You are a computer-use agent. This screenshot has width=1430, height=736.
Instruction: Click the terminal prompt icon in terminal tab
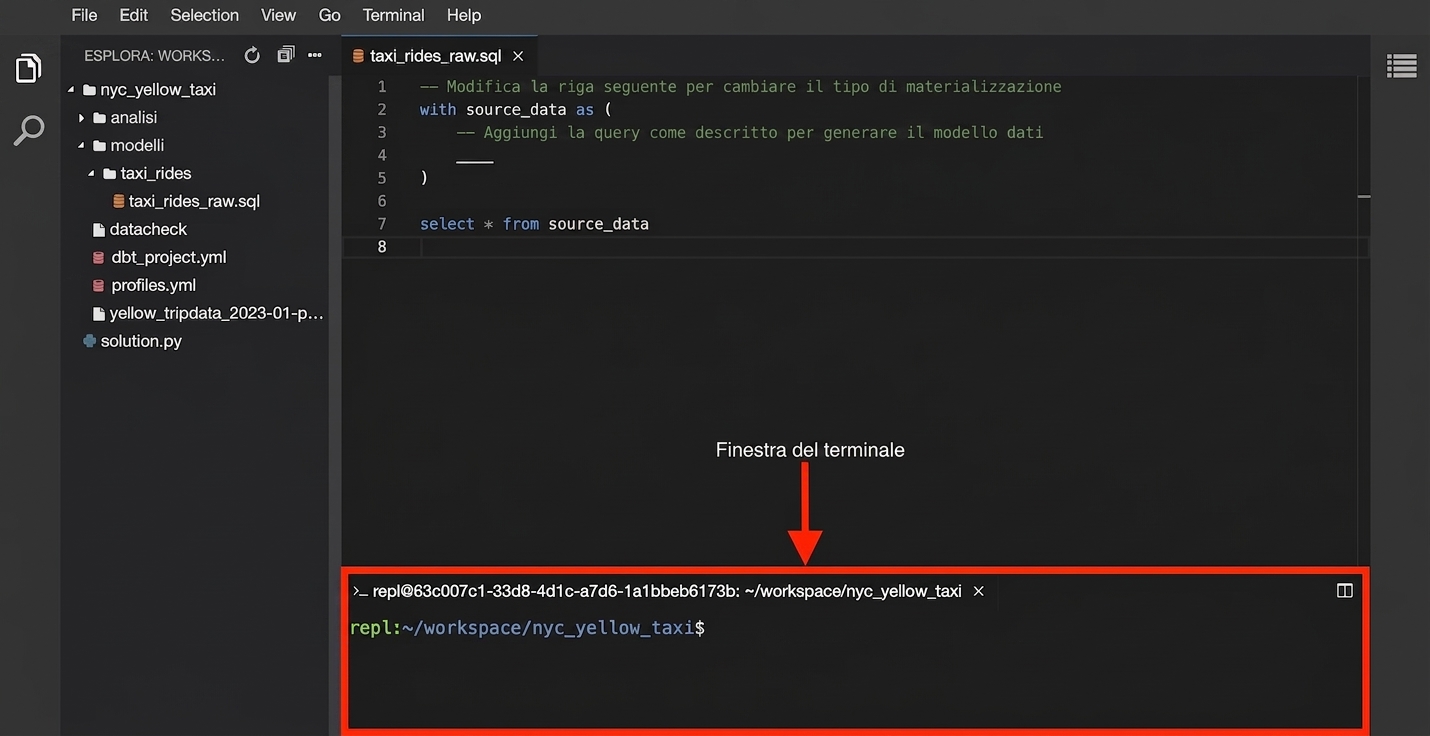(360, 591)
